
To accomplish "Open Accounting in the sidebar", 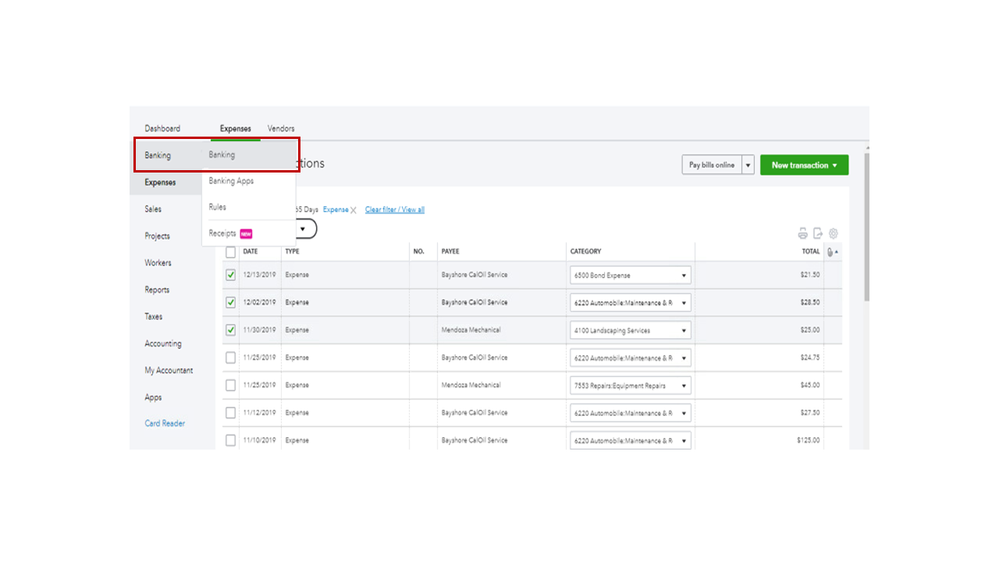I will click(x=163, y=343).
